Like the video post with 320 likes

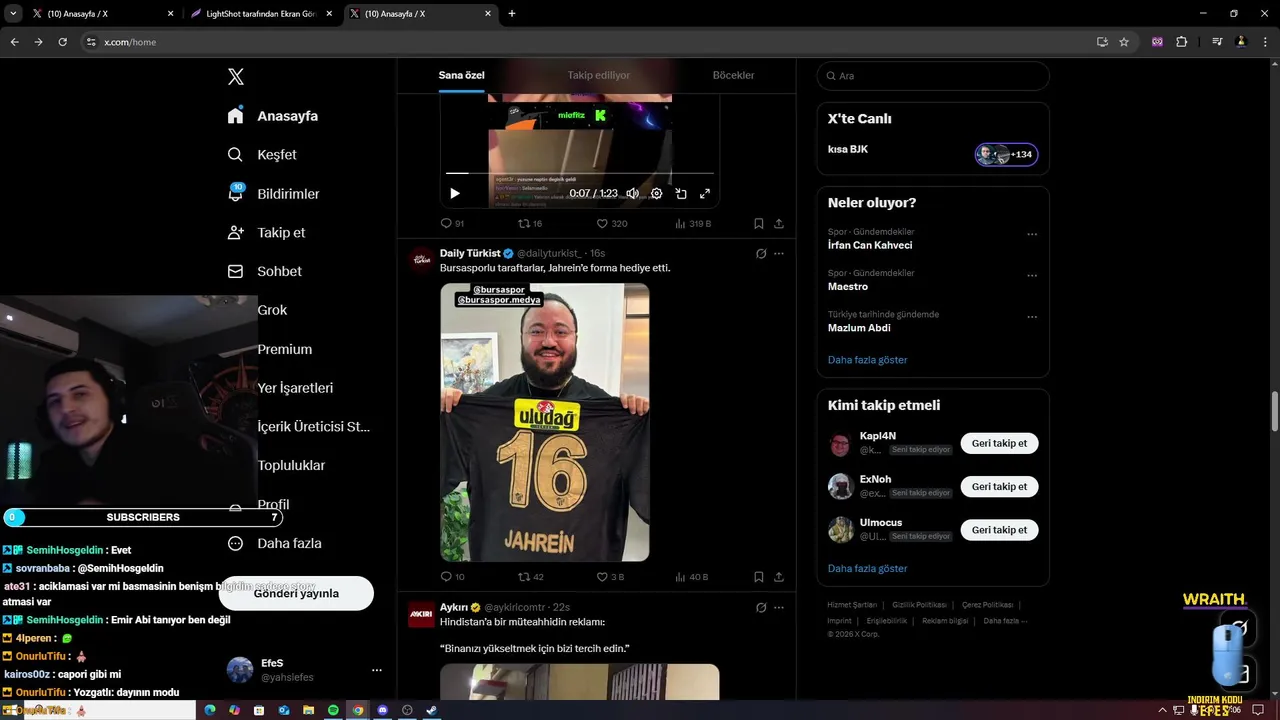pos(612,224)
